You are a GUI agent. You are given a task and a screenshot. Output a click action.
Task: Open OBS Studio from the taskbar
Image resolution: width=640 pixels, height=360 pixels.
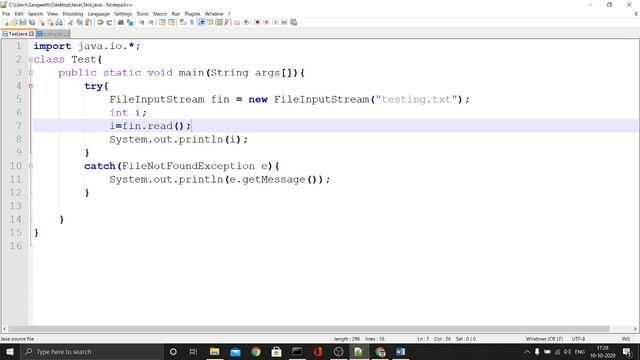[338, 352]
